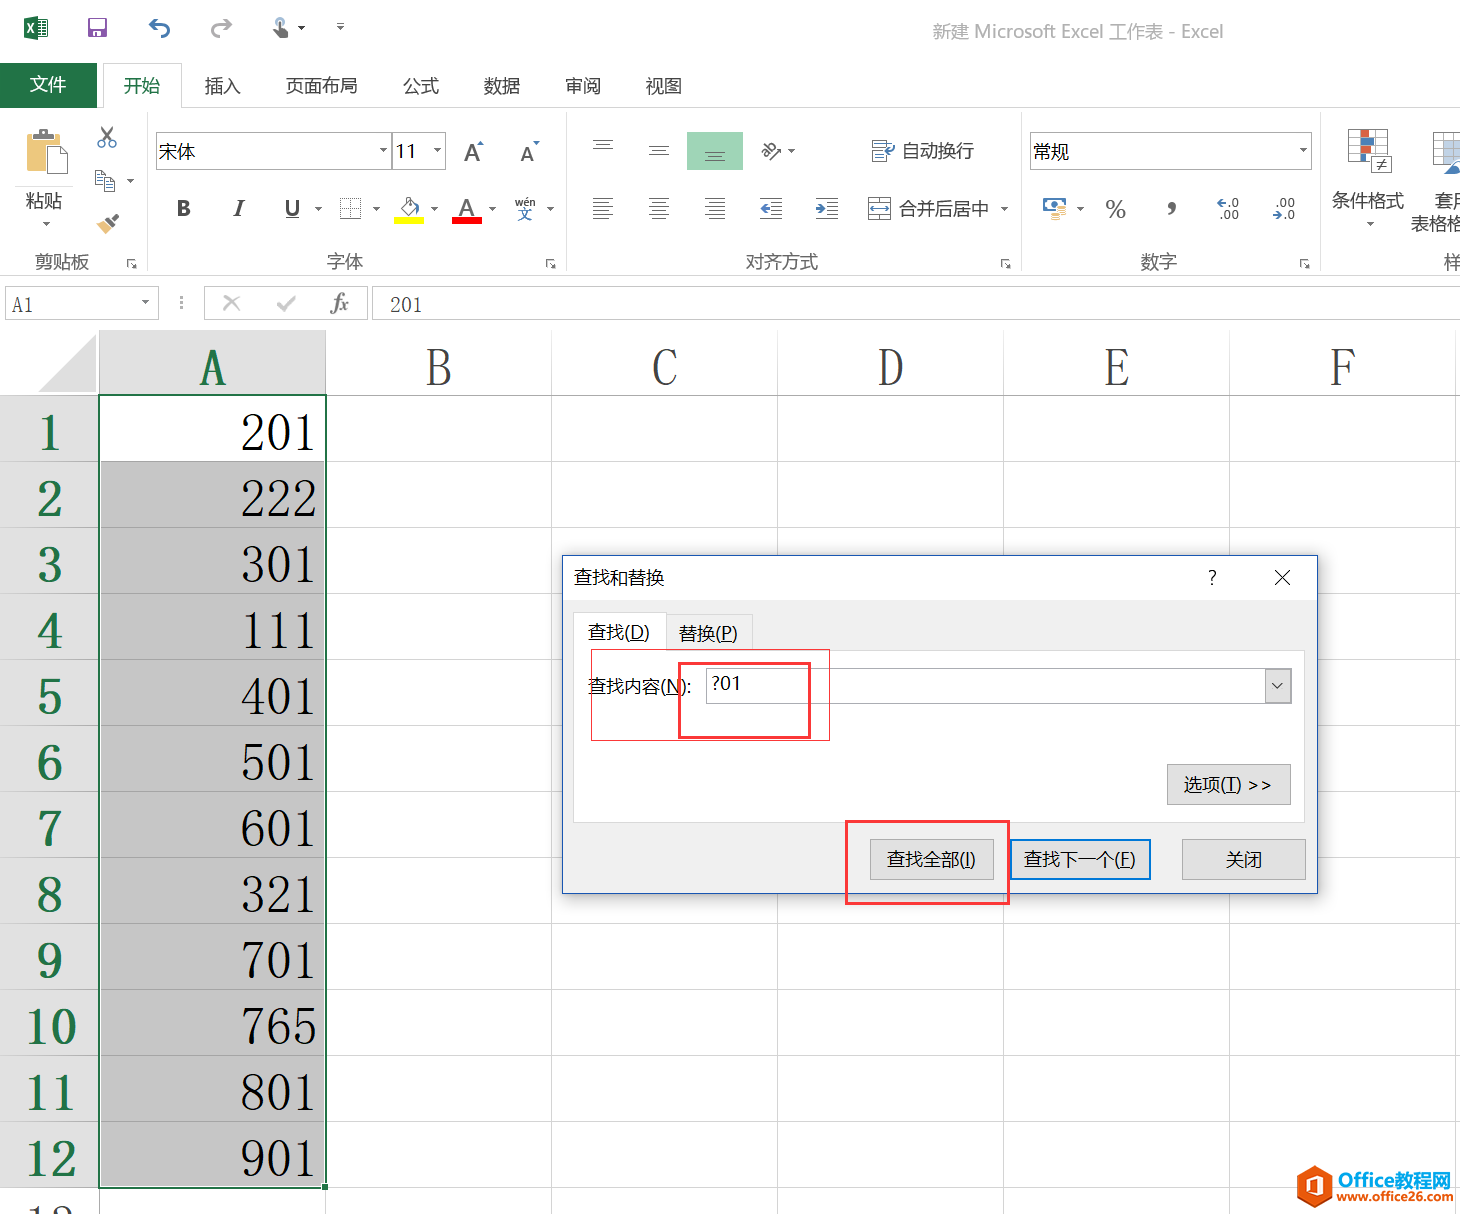This screenshot has width=1460, height=1214.
Task: Expand the number format dropdown 常规
Action: (x=1302, y=151)
